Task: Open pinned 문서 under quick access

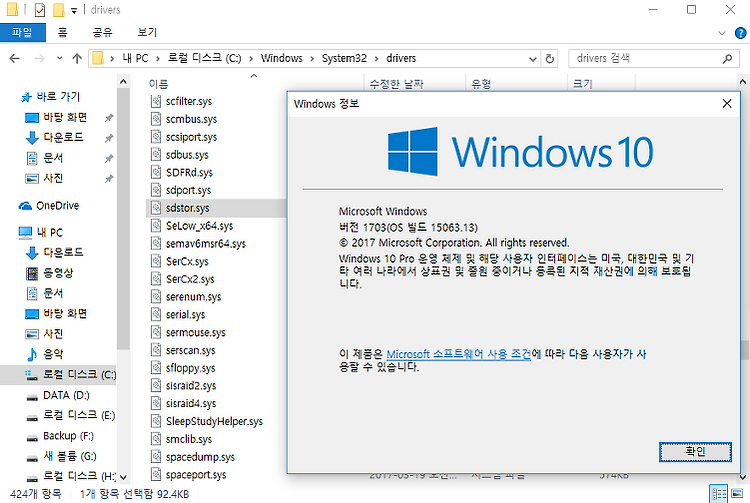Action: point(53,158)
